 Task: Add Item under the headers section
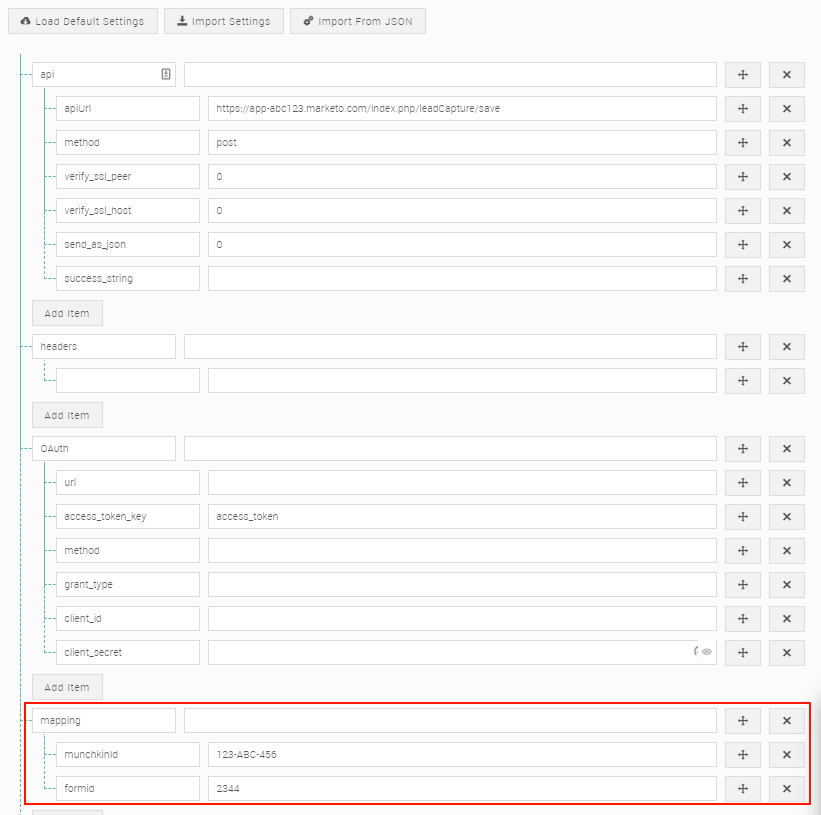click(67, 415)
